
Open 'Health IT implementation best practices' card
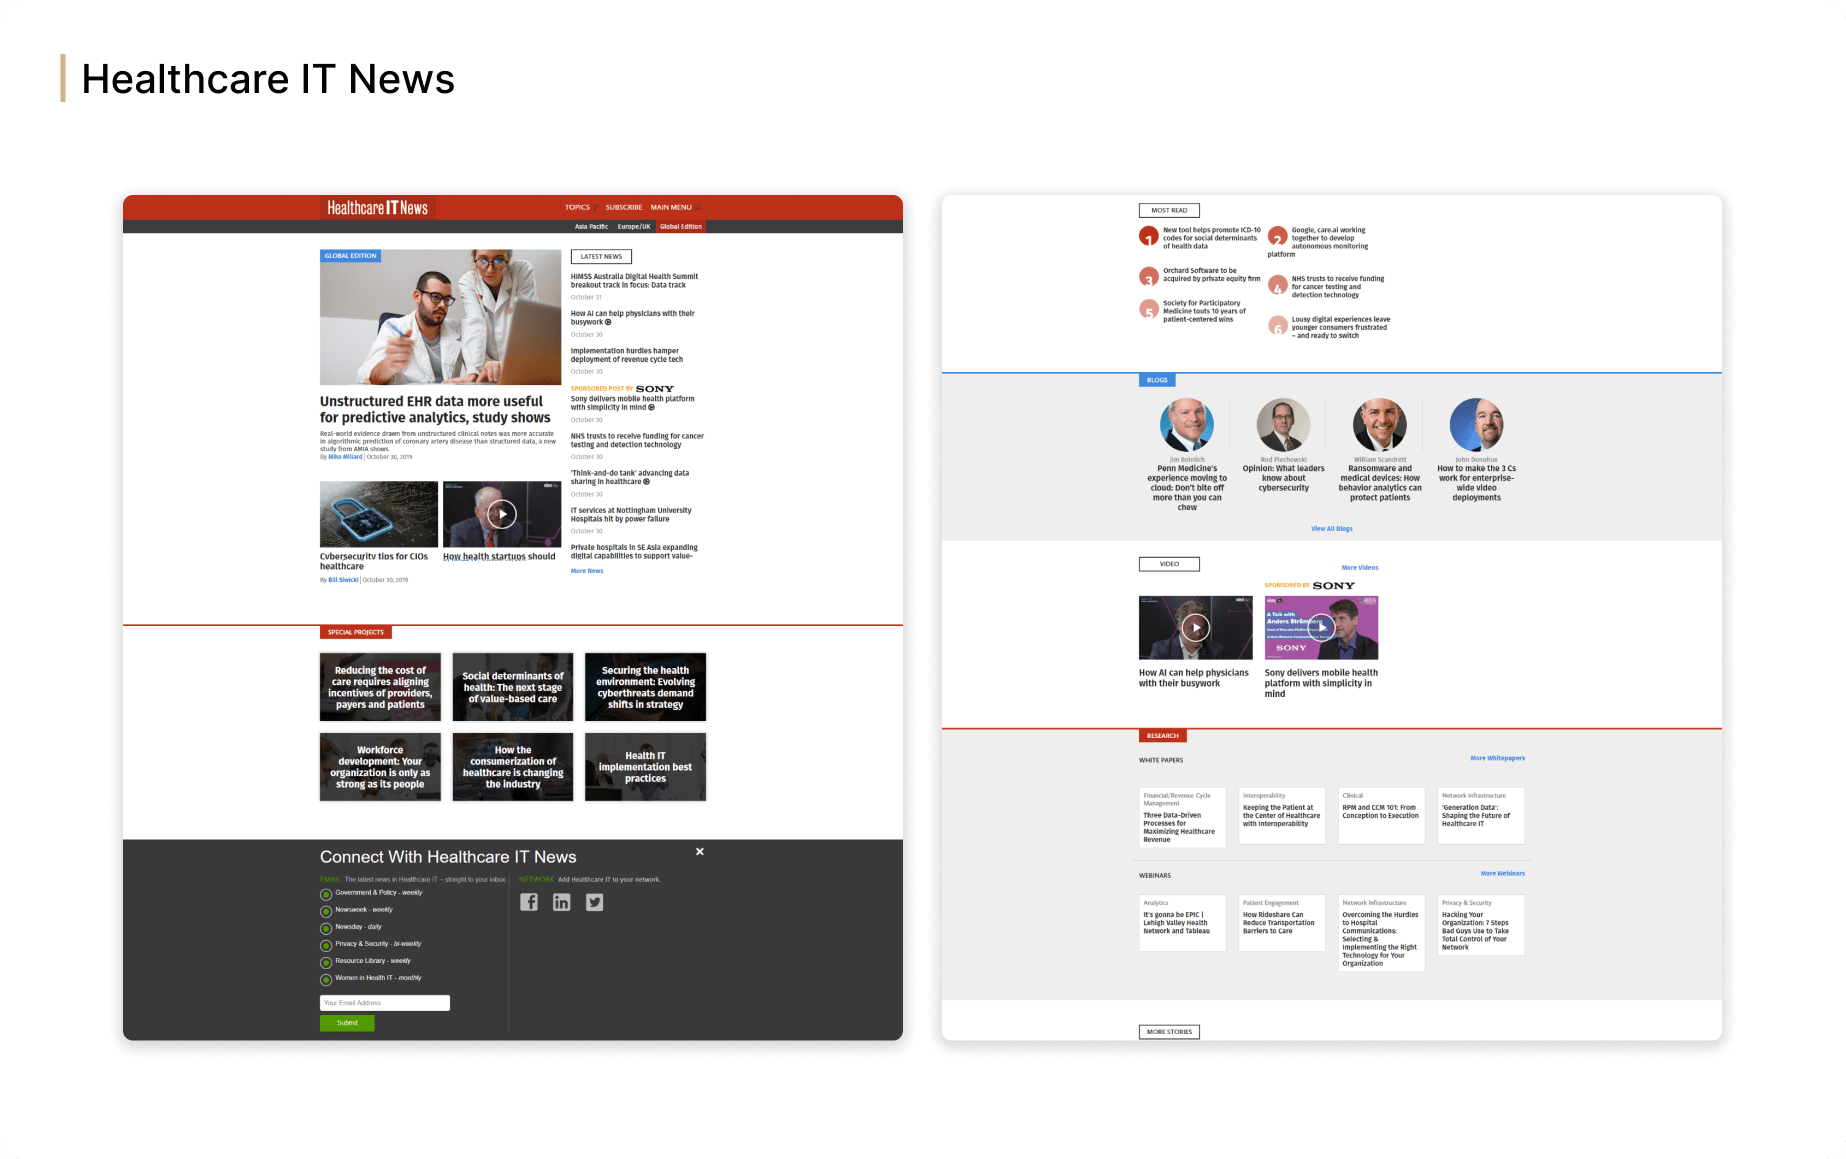(x=646, y=767)
